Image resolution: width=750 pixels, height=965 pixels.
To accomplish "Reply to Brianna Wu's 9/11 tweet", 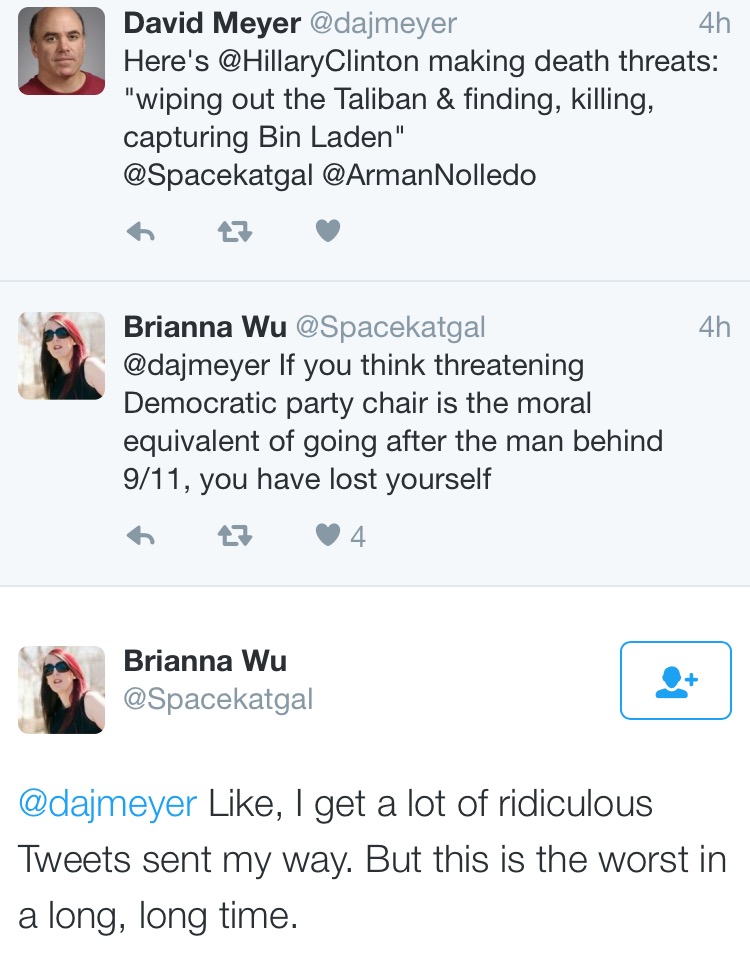I will coord(140,536).
